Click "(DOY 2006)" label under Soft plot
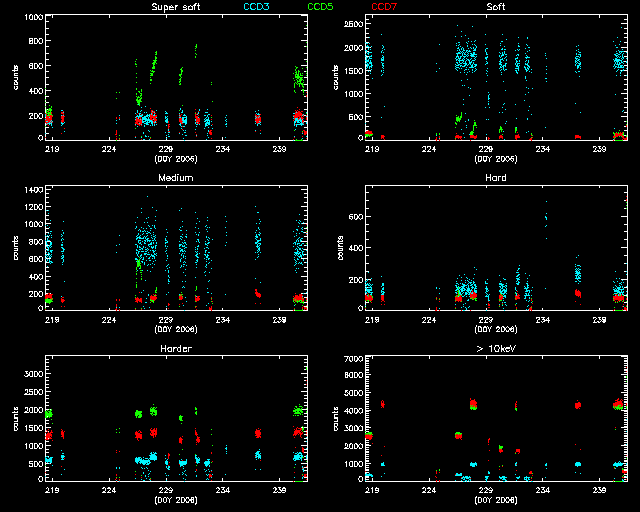The height and width of the screenshot is (512, 640). click(496, 159)
